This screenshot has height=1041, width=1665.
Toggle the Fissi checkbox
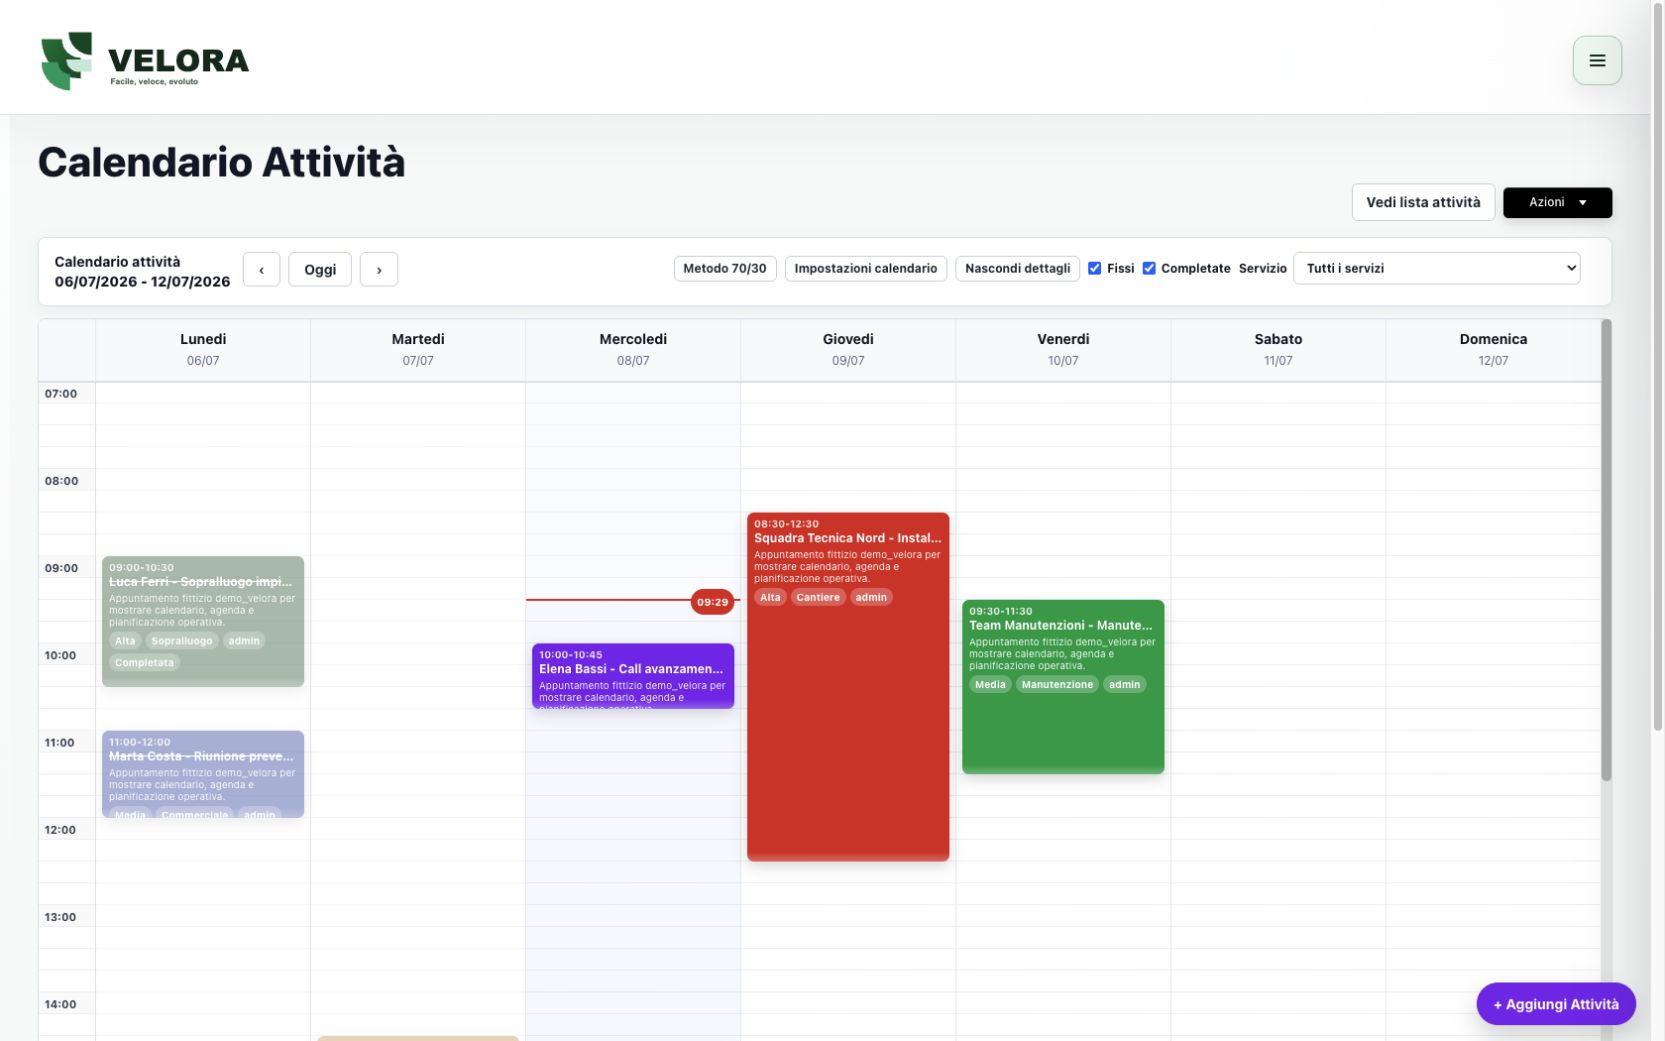[x=1095, y=268]
